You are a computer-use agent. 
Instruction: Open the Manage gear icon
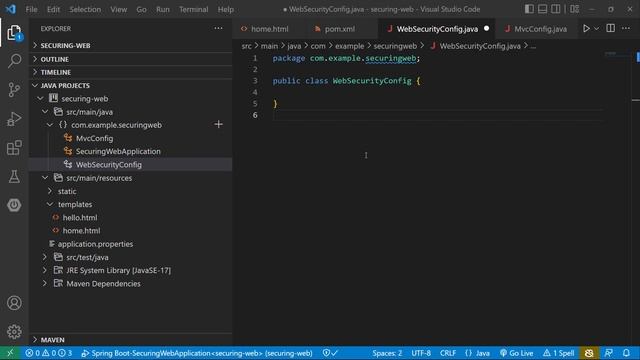(x=14, y=331)
